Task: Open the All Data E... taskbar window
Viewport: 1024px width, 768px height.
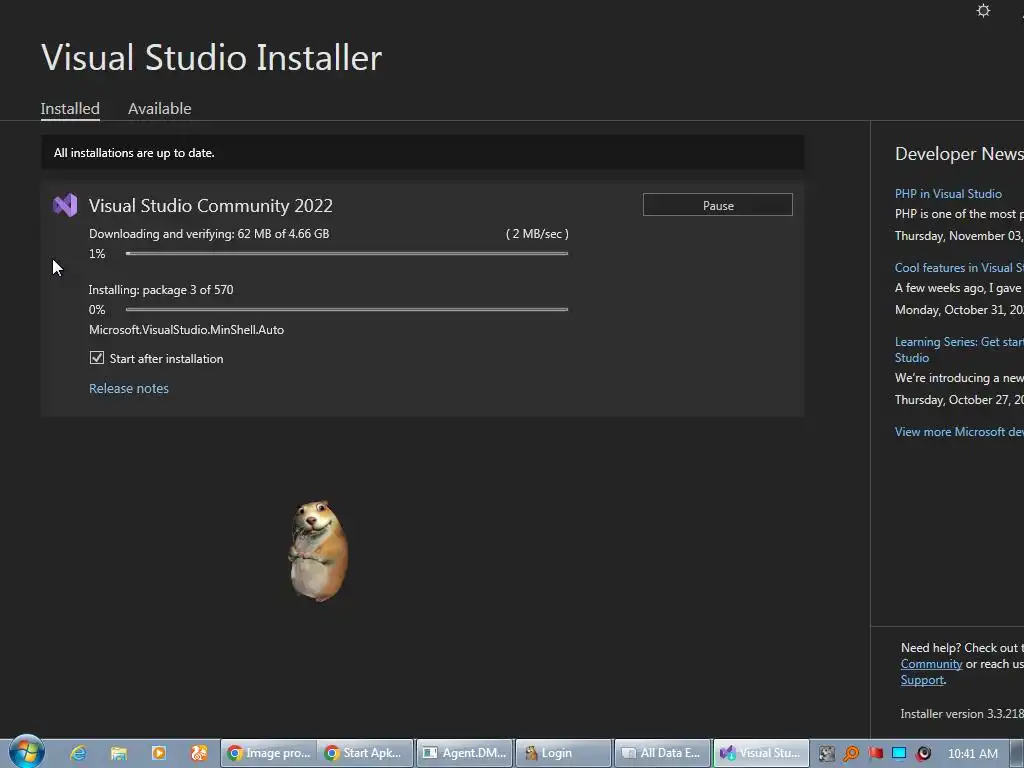Action: point(662,753)
